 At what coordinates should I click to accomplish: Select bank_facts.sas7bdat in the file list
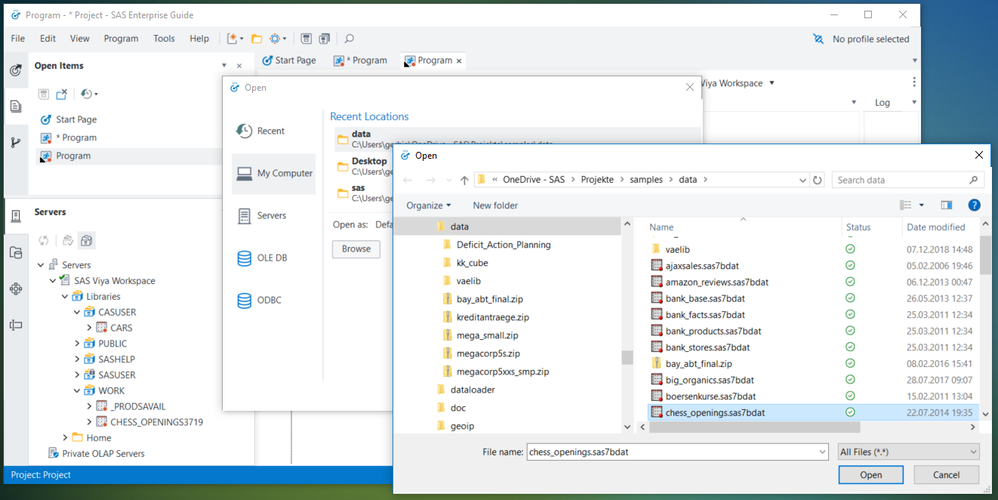(x=704, y=315)
